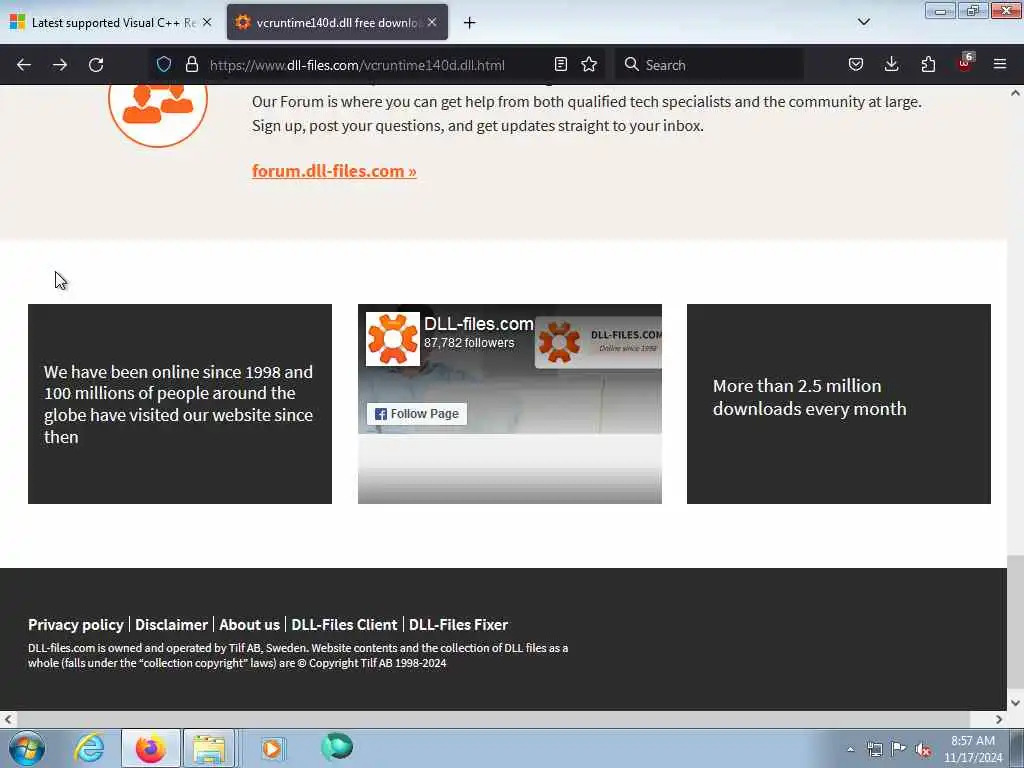Viewport: 1024px width, 768px height.
Task: Open Windows Explorer from the taskbar
Action: 208,748
